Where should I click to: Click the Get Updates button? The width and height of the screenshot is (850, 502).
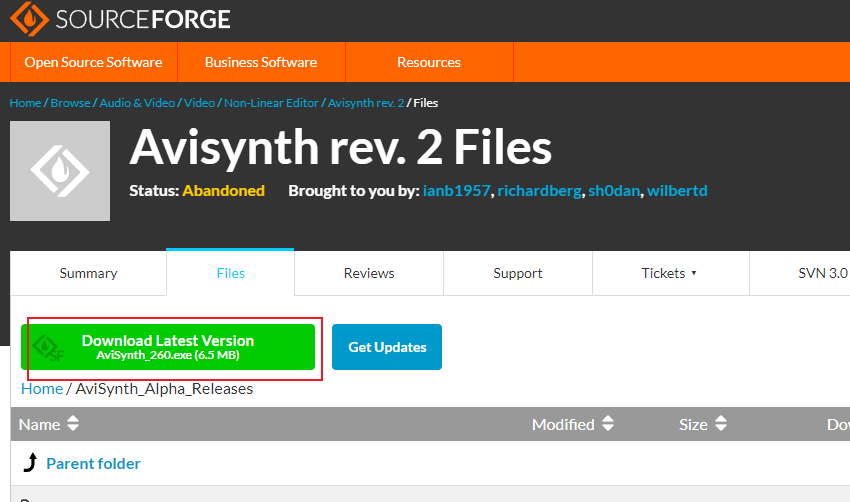(x=387, y=347)
